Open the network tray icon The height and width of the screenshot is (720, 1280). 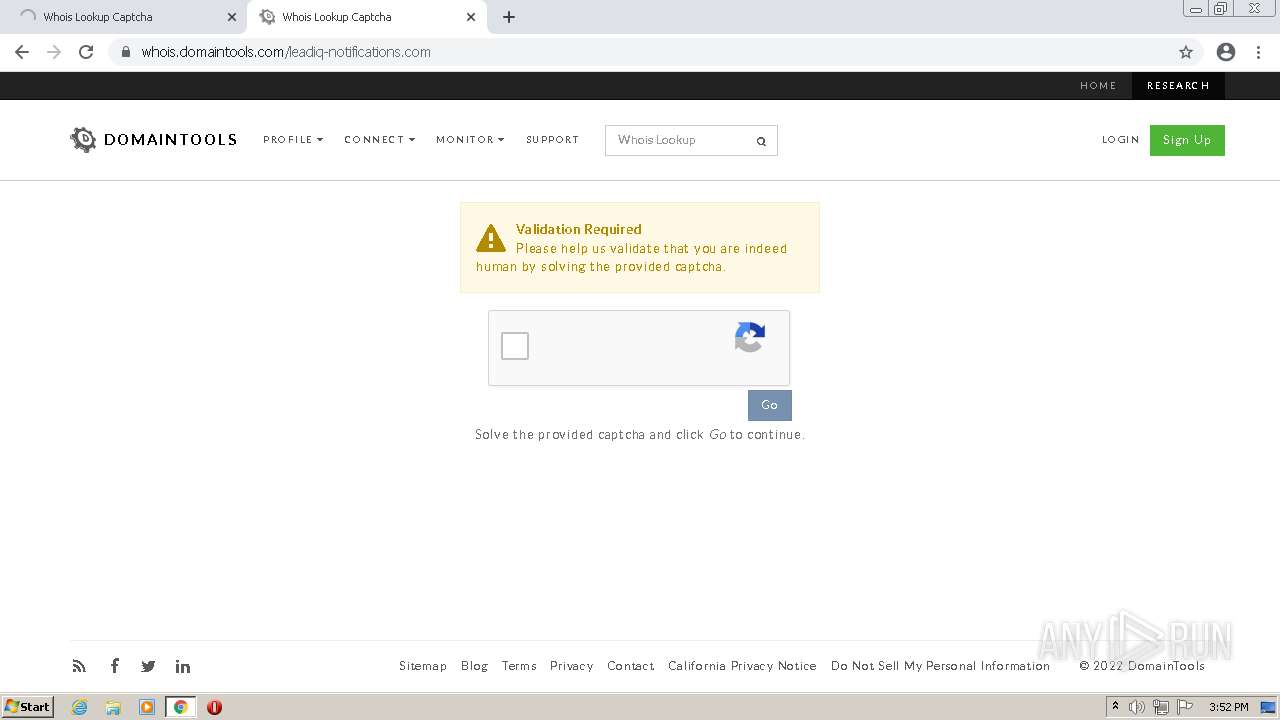(x=1161, y=707)
